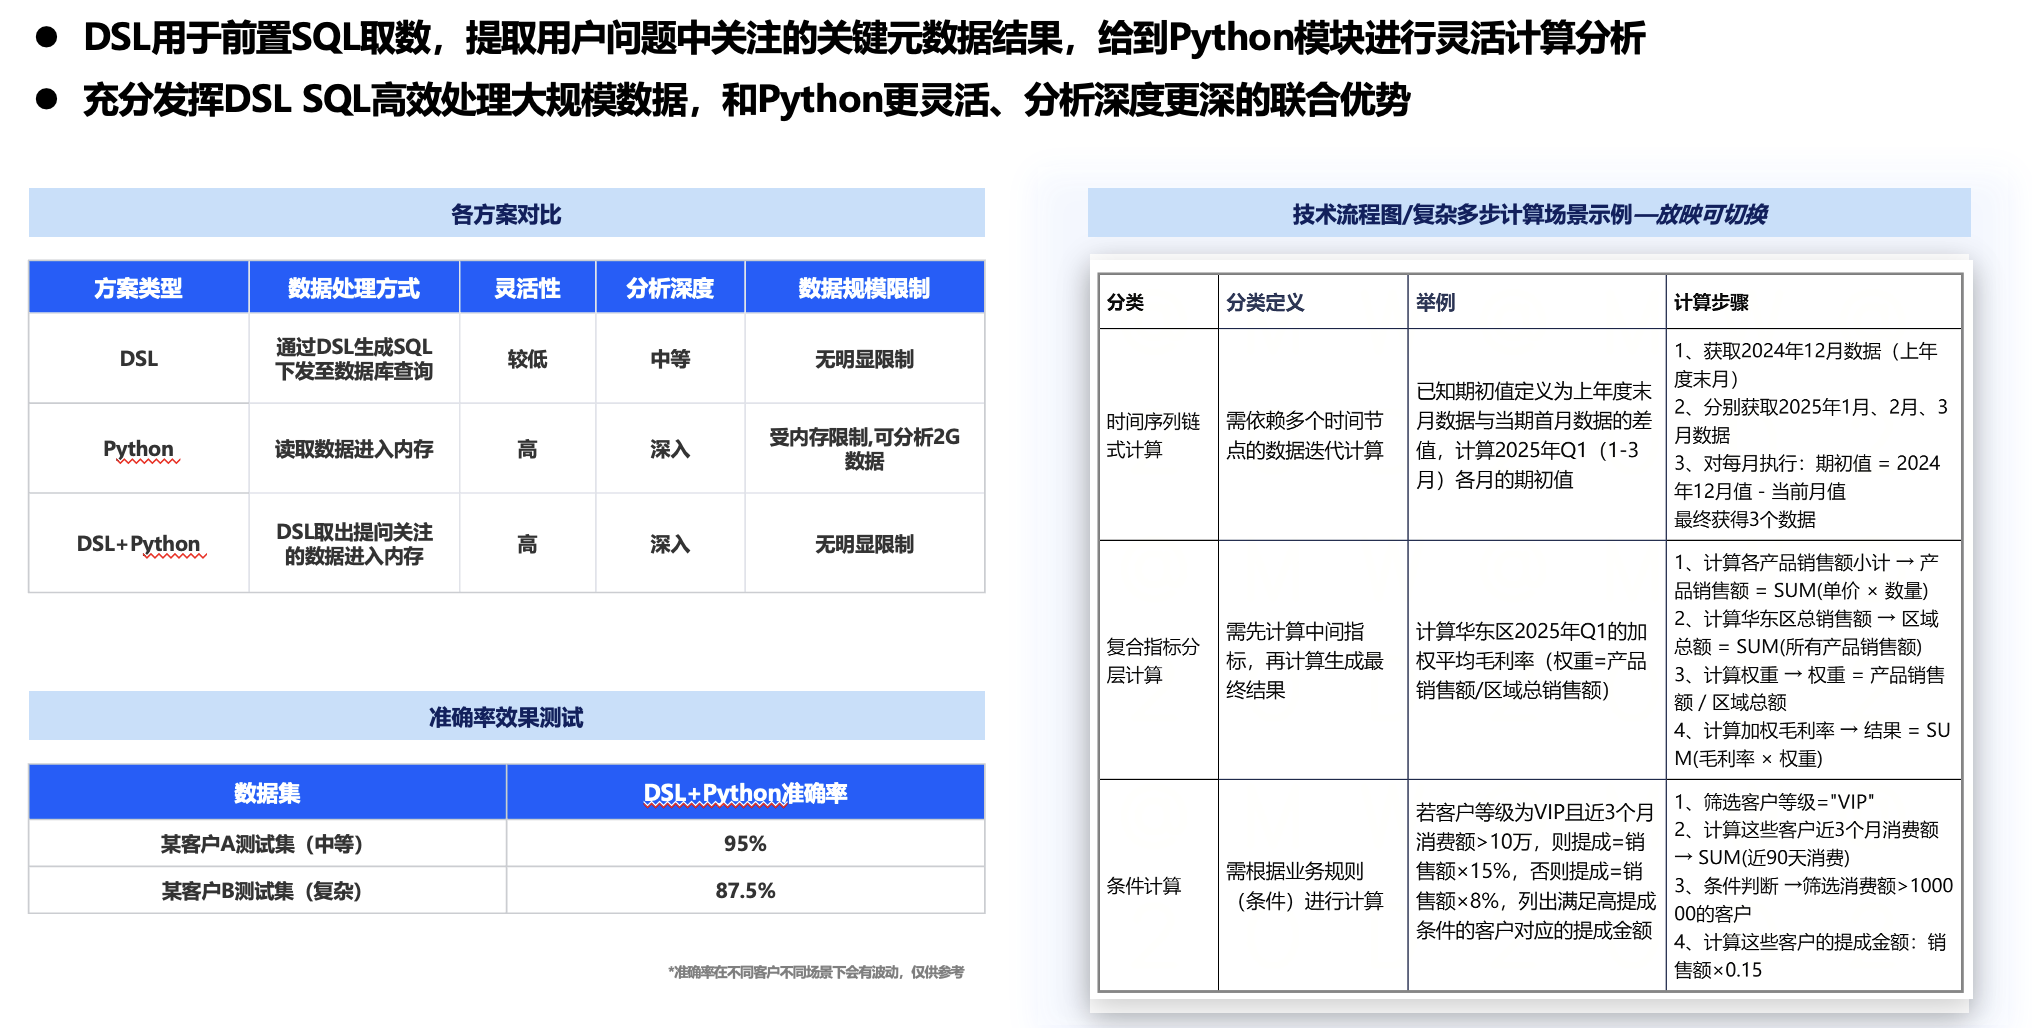Click "高" in the Python row
The image size is (2032, 1028).
528,448
